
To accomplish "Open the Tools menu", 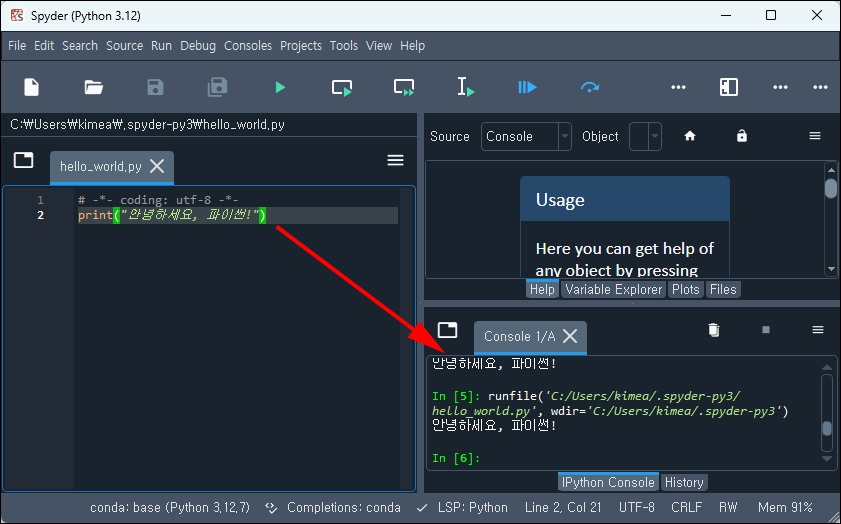I will (344, 46).
